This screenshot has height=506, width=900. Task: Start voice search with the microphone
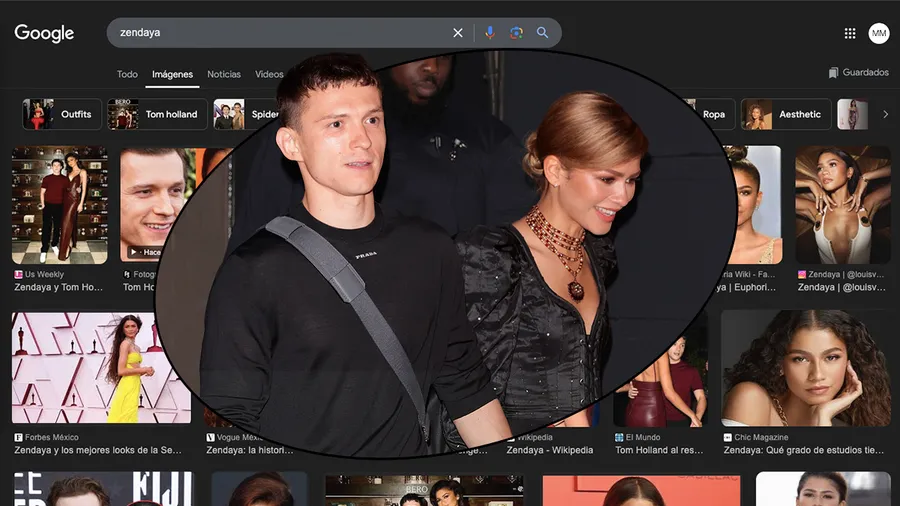(490, 33)
